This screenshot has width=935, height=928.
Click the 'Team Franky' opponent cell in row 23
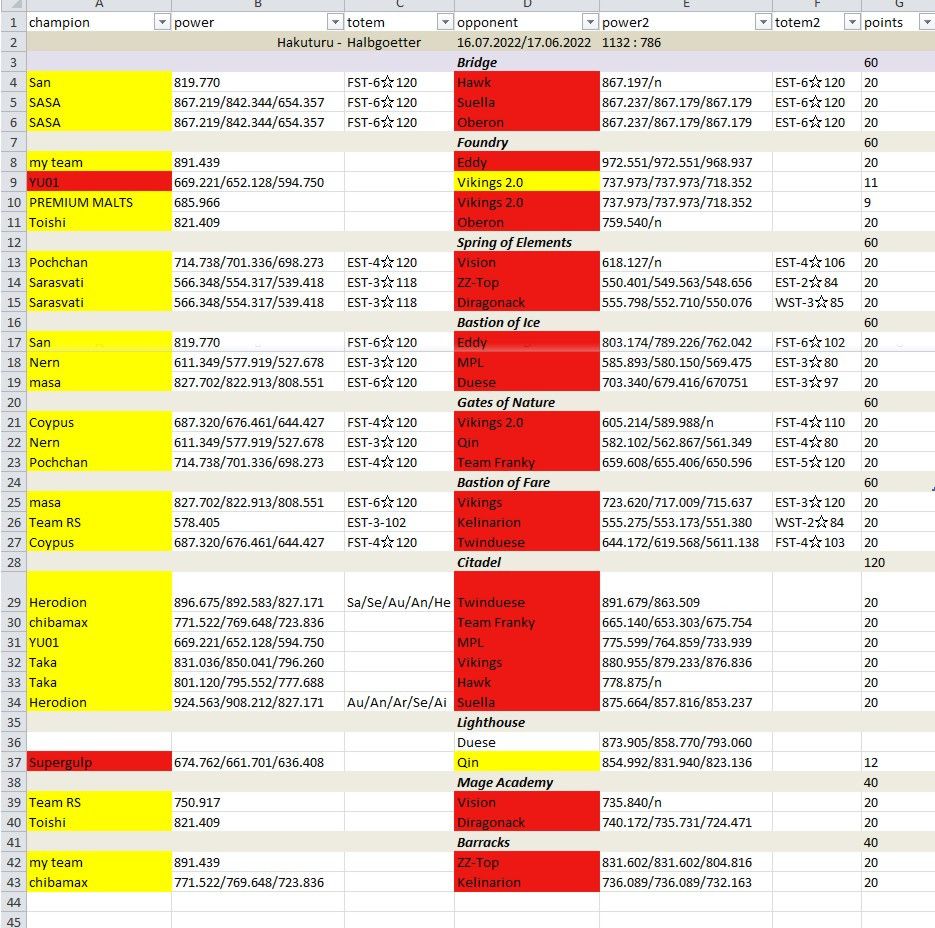coord(527,462)
